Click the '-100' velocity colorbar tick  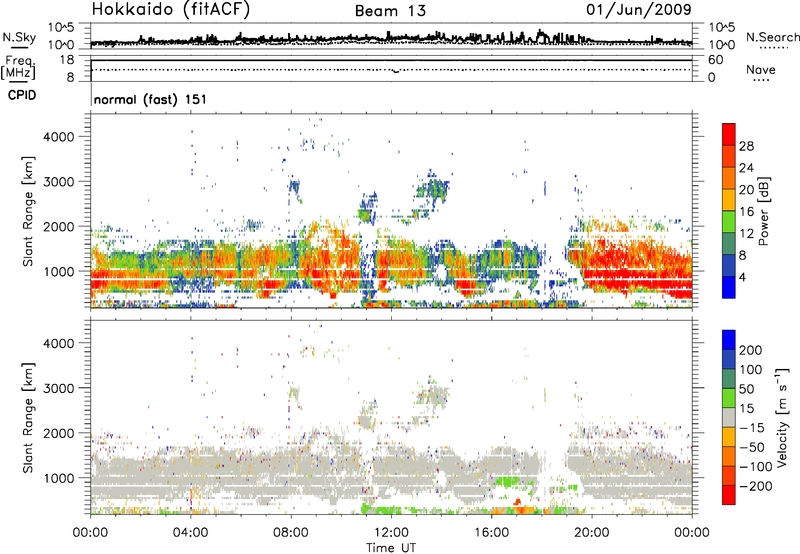coord(756,467)
